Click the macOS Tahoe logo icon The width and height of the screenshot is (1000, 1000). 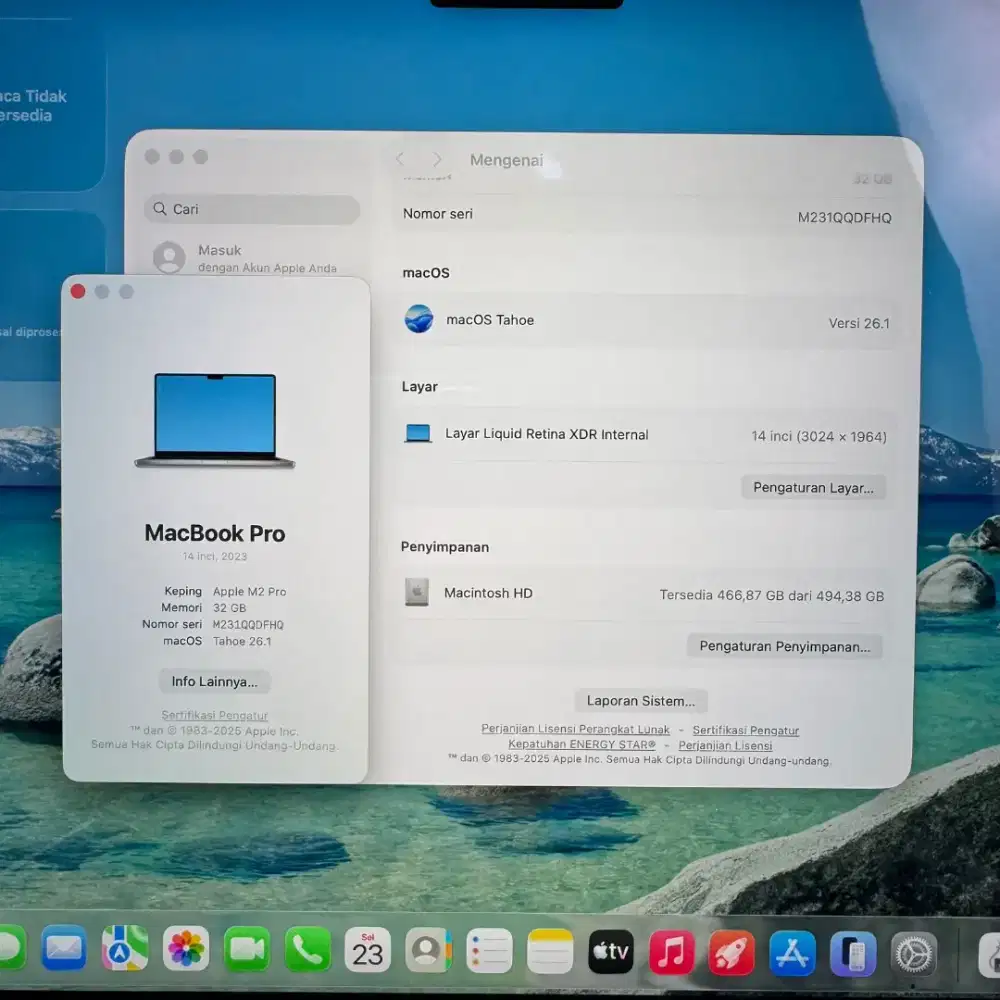pos(419,319)
